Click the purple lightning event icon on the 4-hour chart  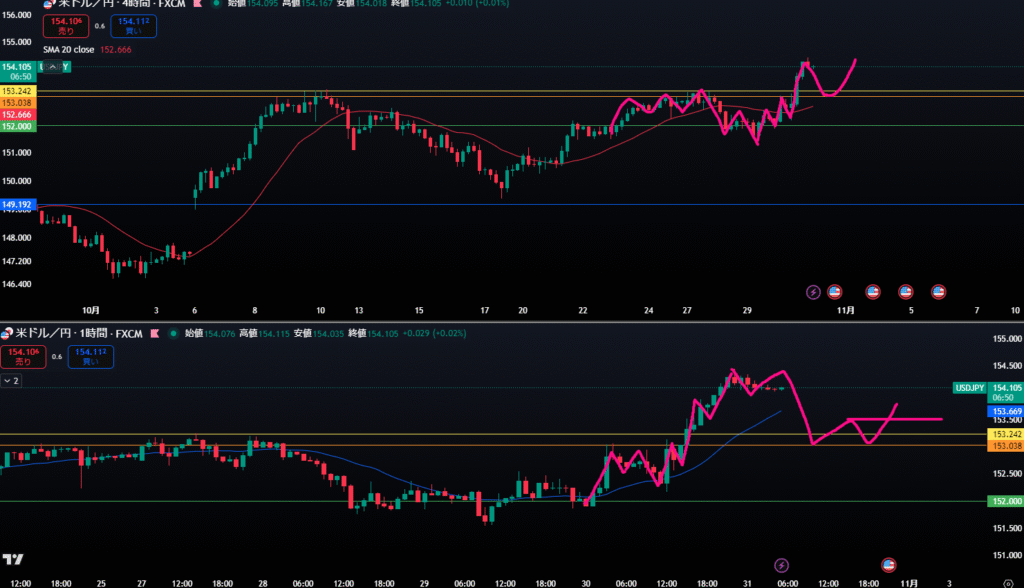813,292
